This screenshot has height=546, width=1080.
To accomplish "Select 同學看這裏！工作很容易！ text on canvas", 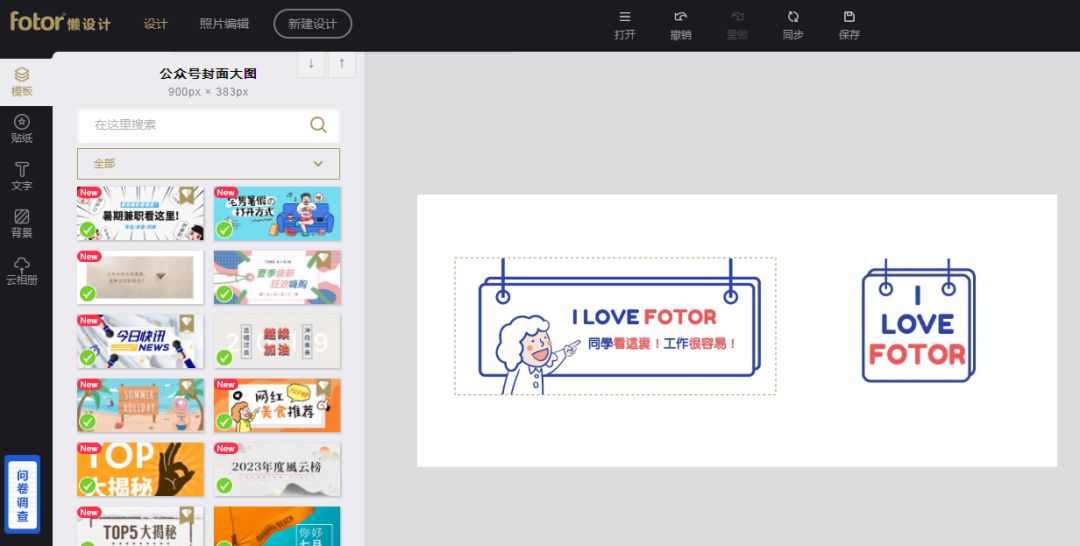I will point(663,343).
